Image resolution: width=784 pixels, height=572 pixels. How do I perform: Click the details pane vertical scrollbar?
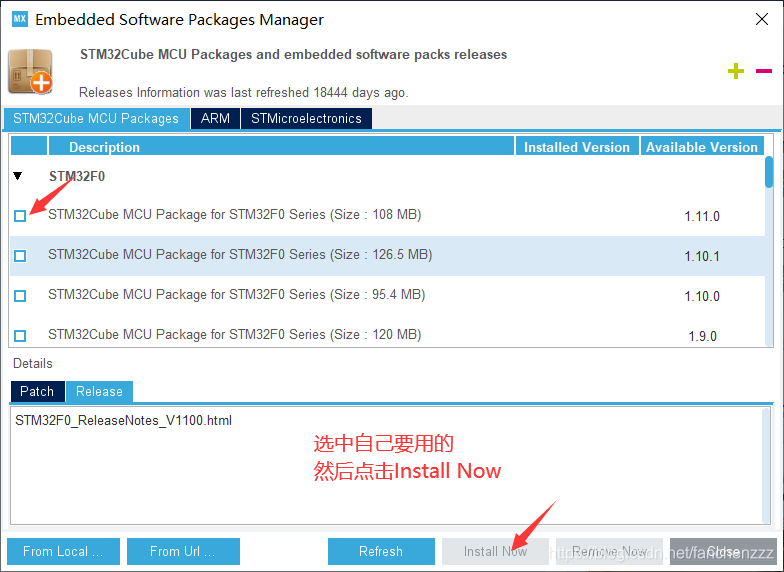coord(766,466)
